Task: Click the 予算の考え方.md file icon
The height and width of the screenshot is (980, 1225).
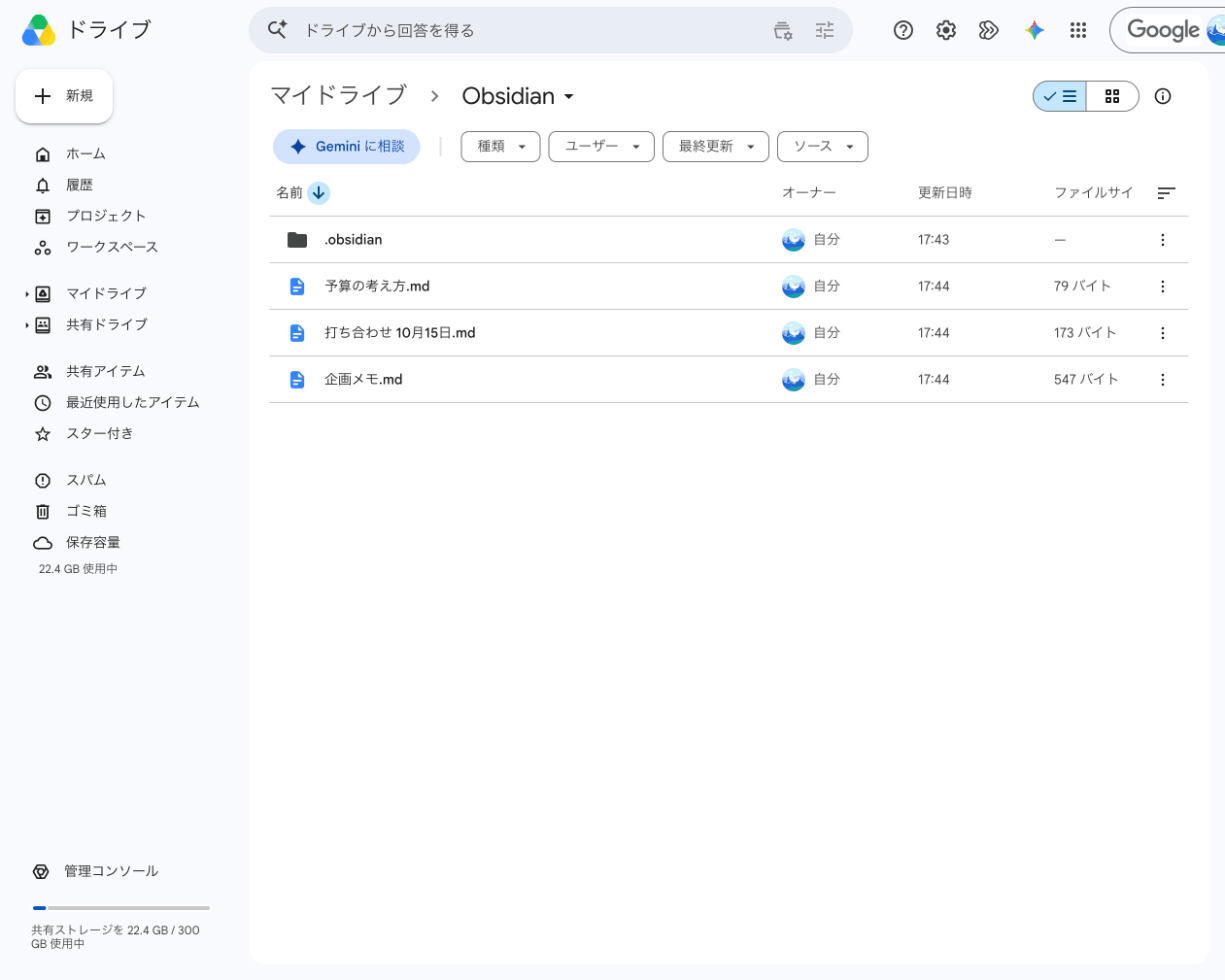Action: [x=297, y=286]
